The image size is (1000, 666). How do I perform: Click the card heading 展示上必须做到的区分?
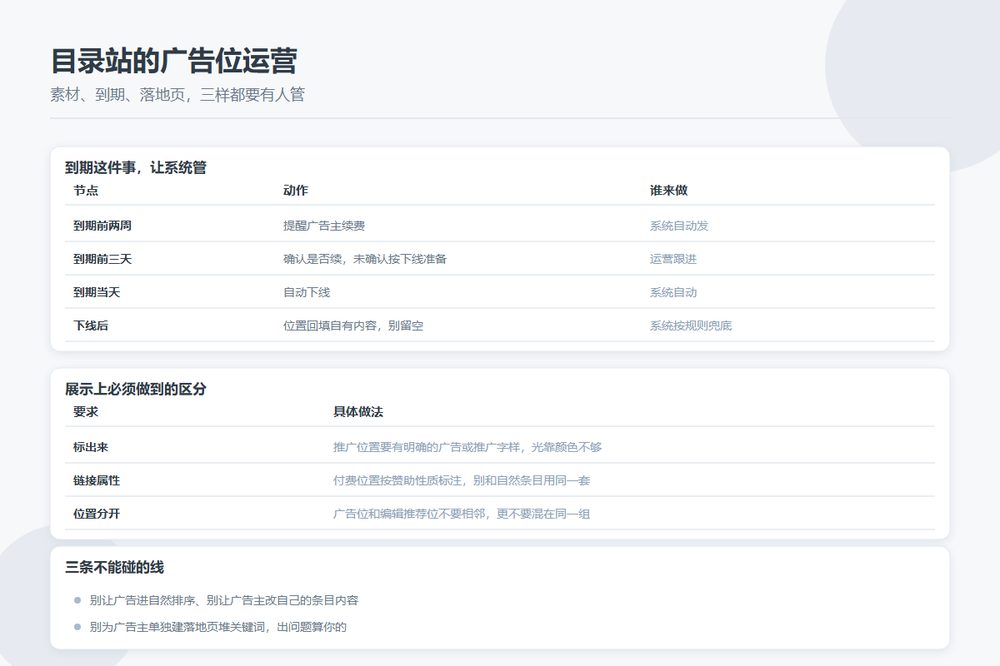pyautogui.click(x=136, y=389)
